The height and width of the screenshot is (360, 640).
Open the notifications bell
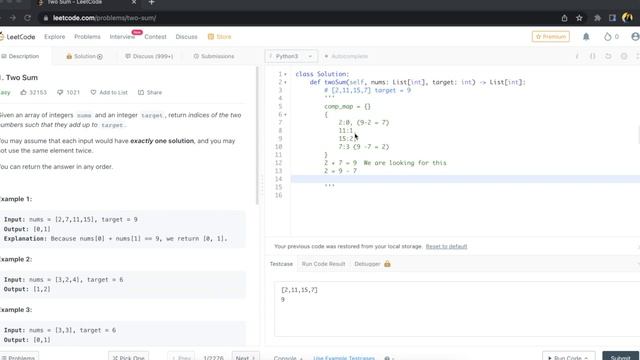586,37
